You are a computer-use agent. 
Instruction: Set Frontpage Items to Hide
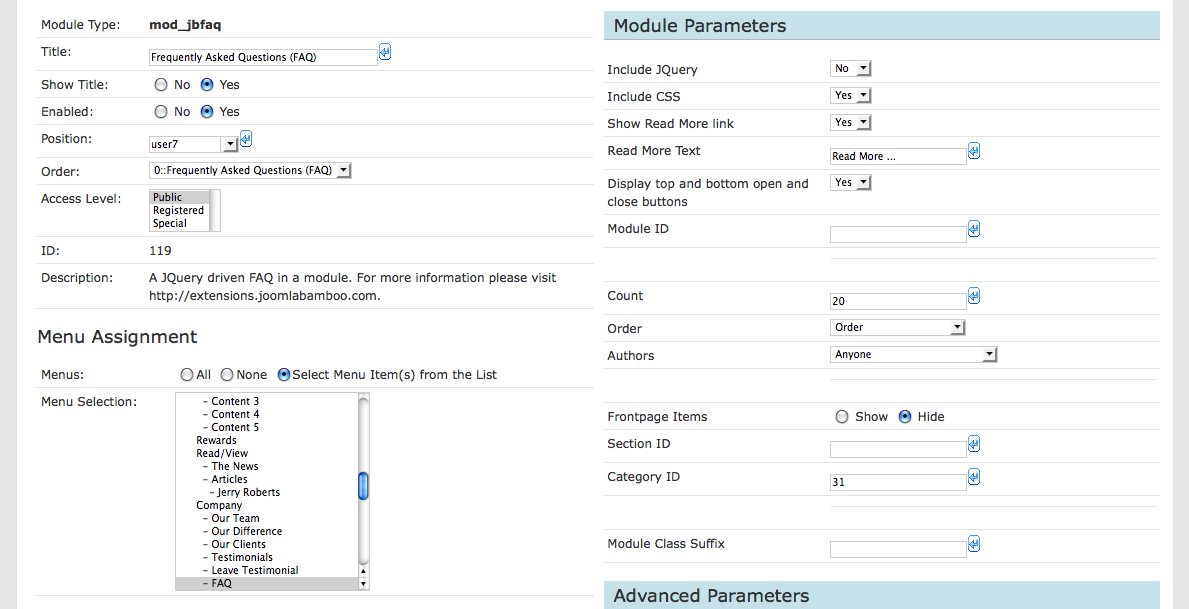click(905, 416)
